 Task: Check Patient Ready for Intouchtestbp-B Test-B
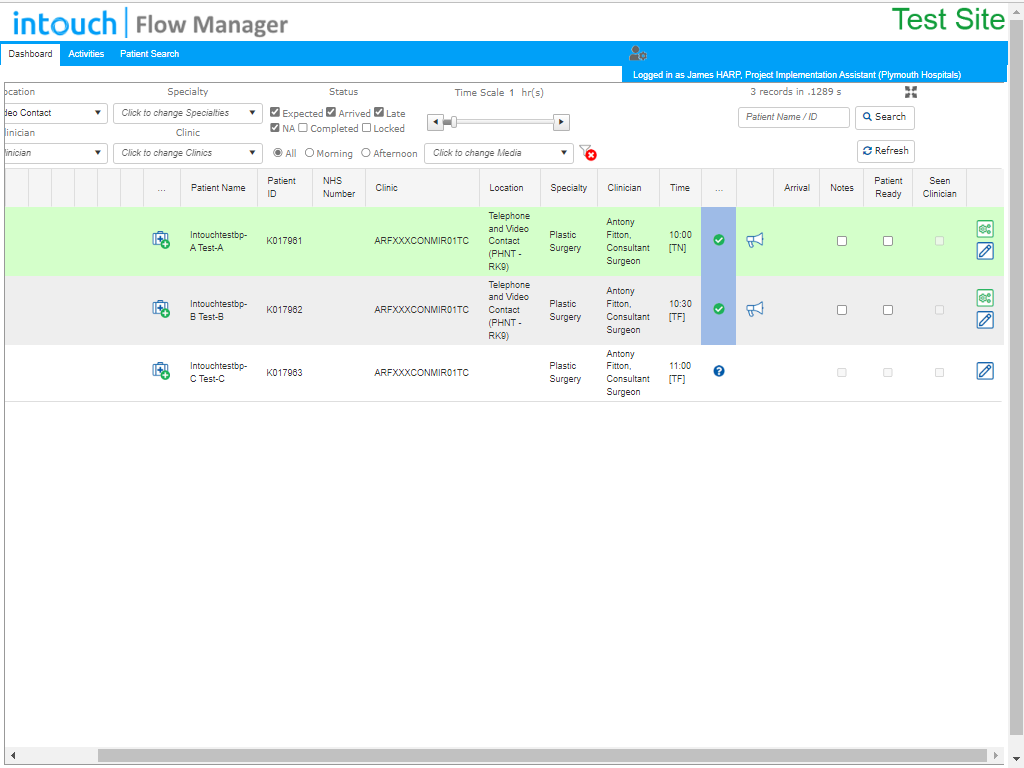888,310
